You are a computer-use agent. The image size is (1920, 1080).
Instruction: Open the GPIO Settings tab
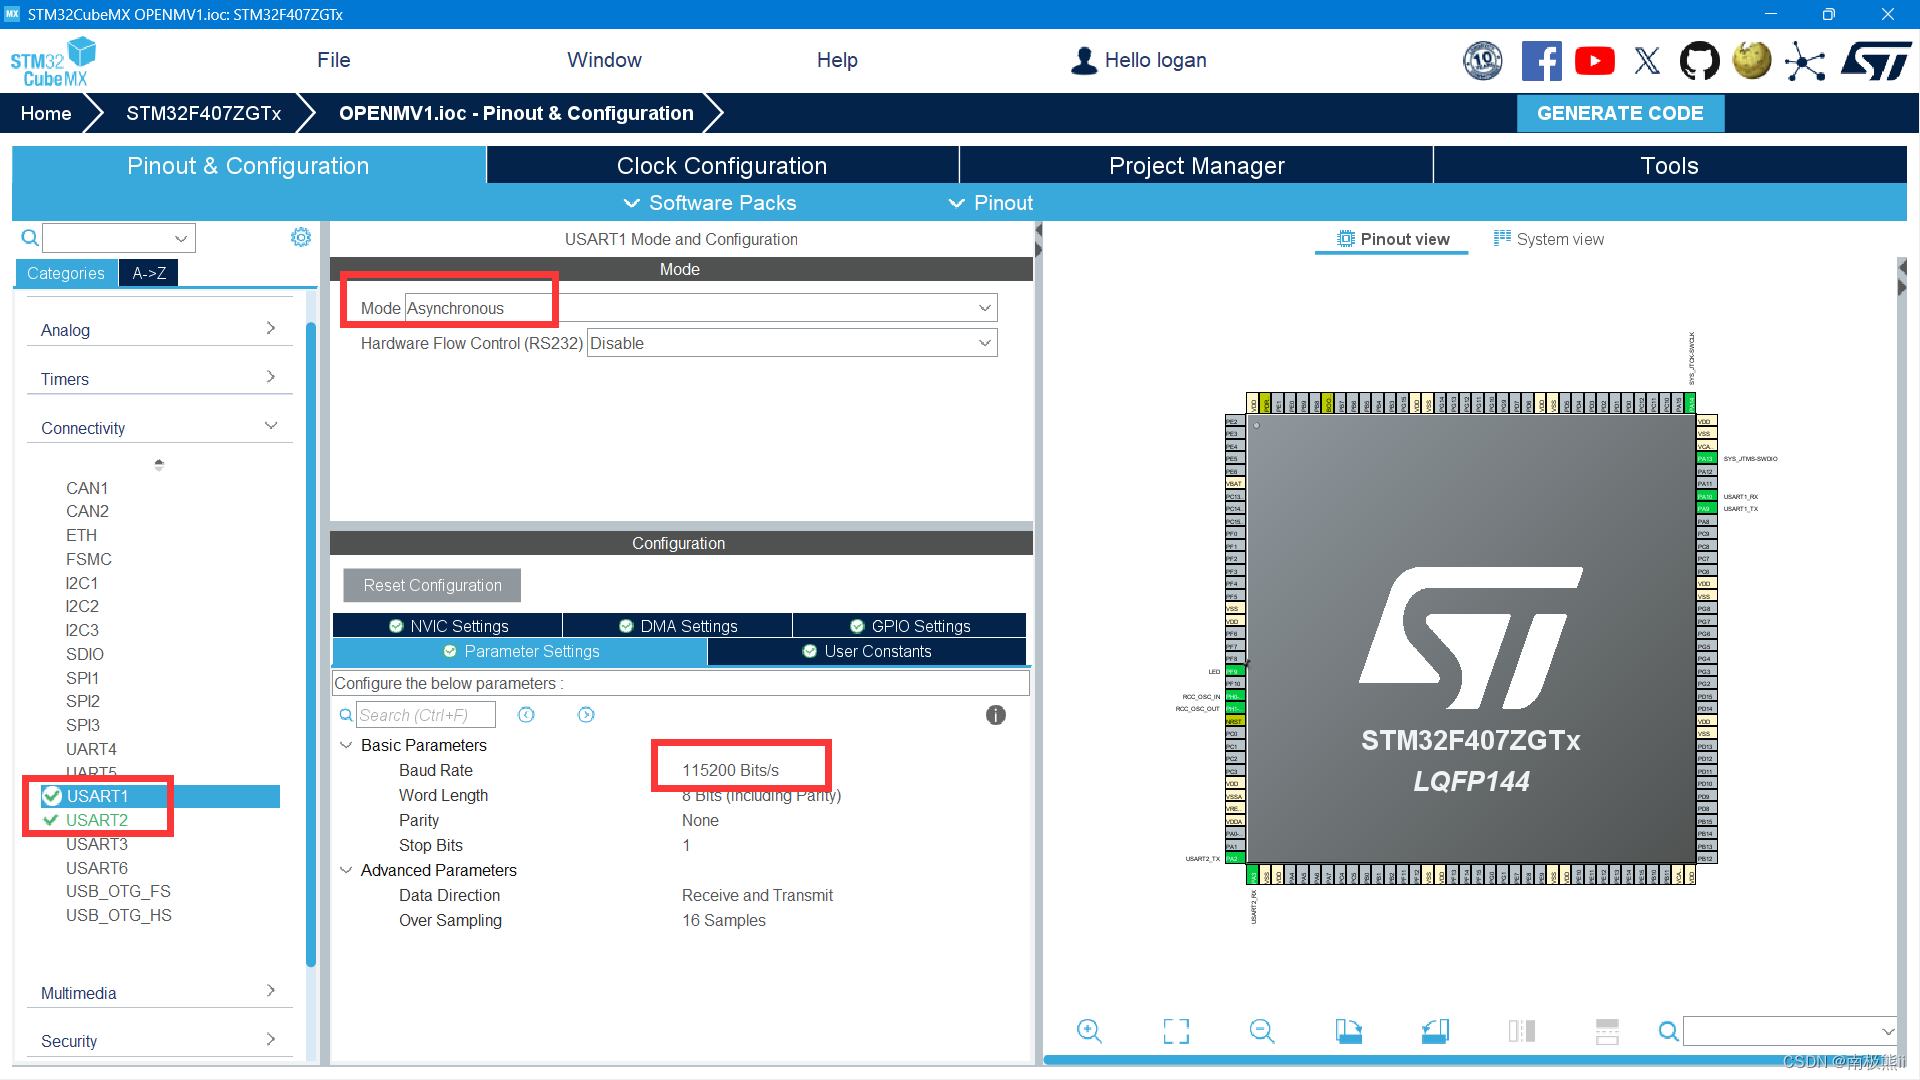coord(909,626)
